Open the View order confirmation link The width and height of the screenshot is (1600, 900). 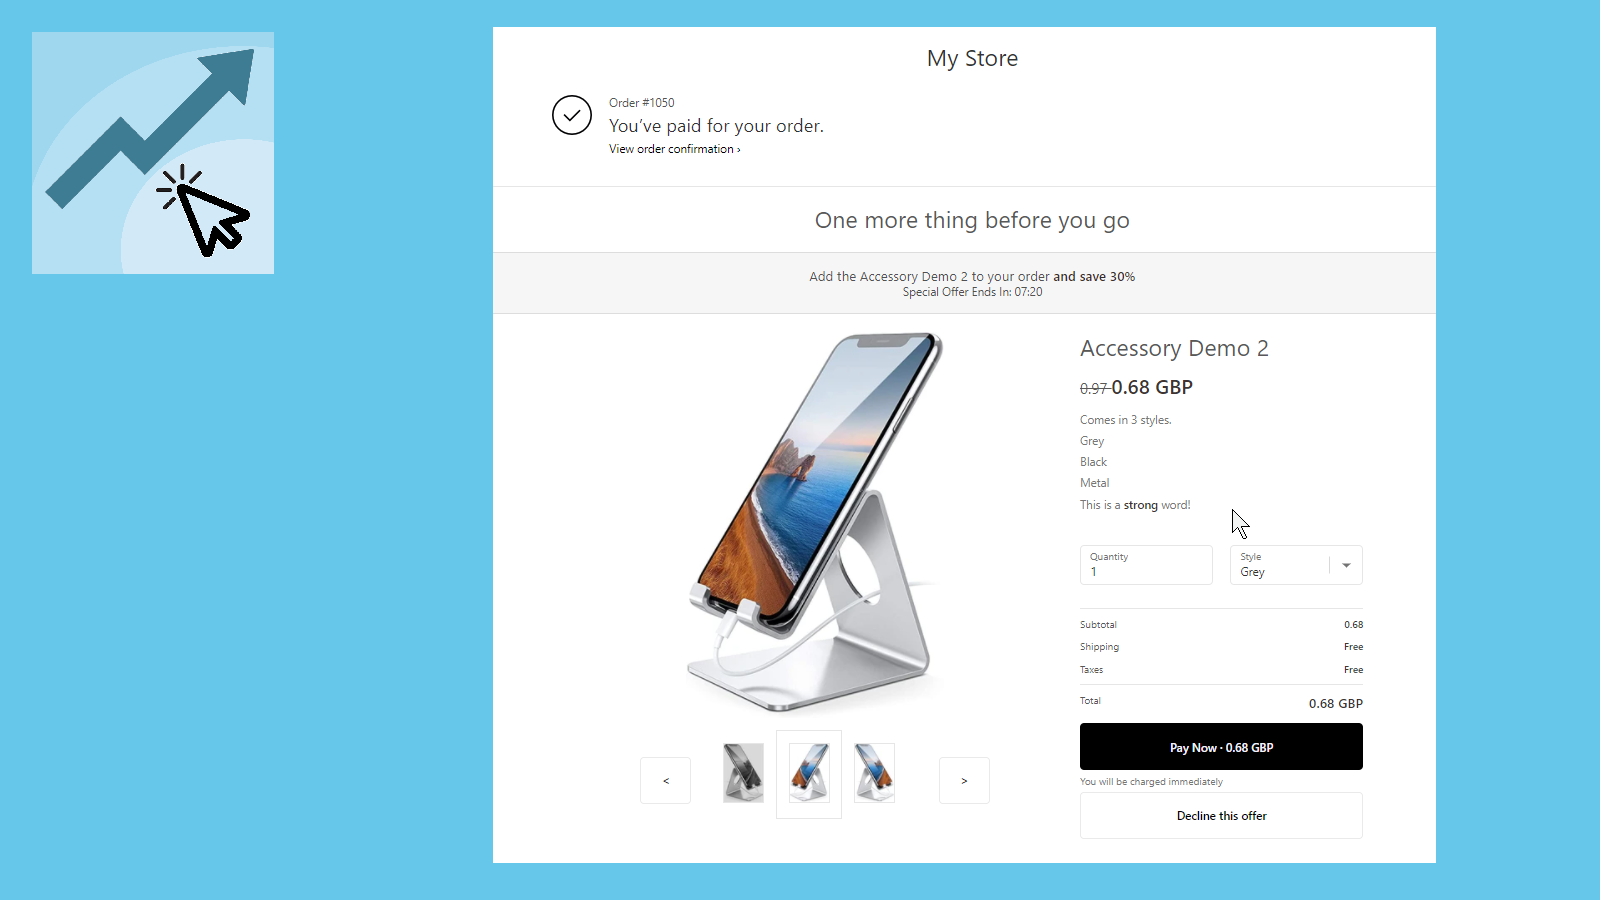coord(674,149)
